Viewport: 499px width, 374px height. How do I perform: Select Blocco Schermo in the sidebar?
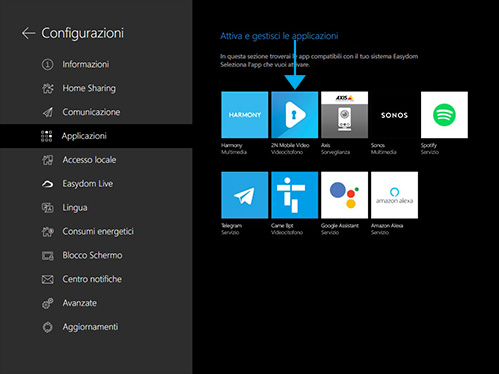(96, 255)
